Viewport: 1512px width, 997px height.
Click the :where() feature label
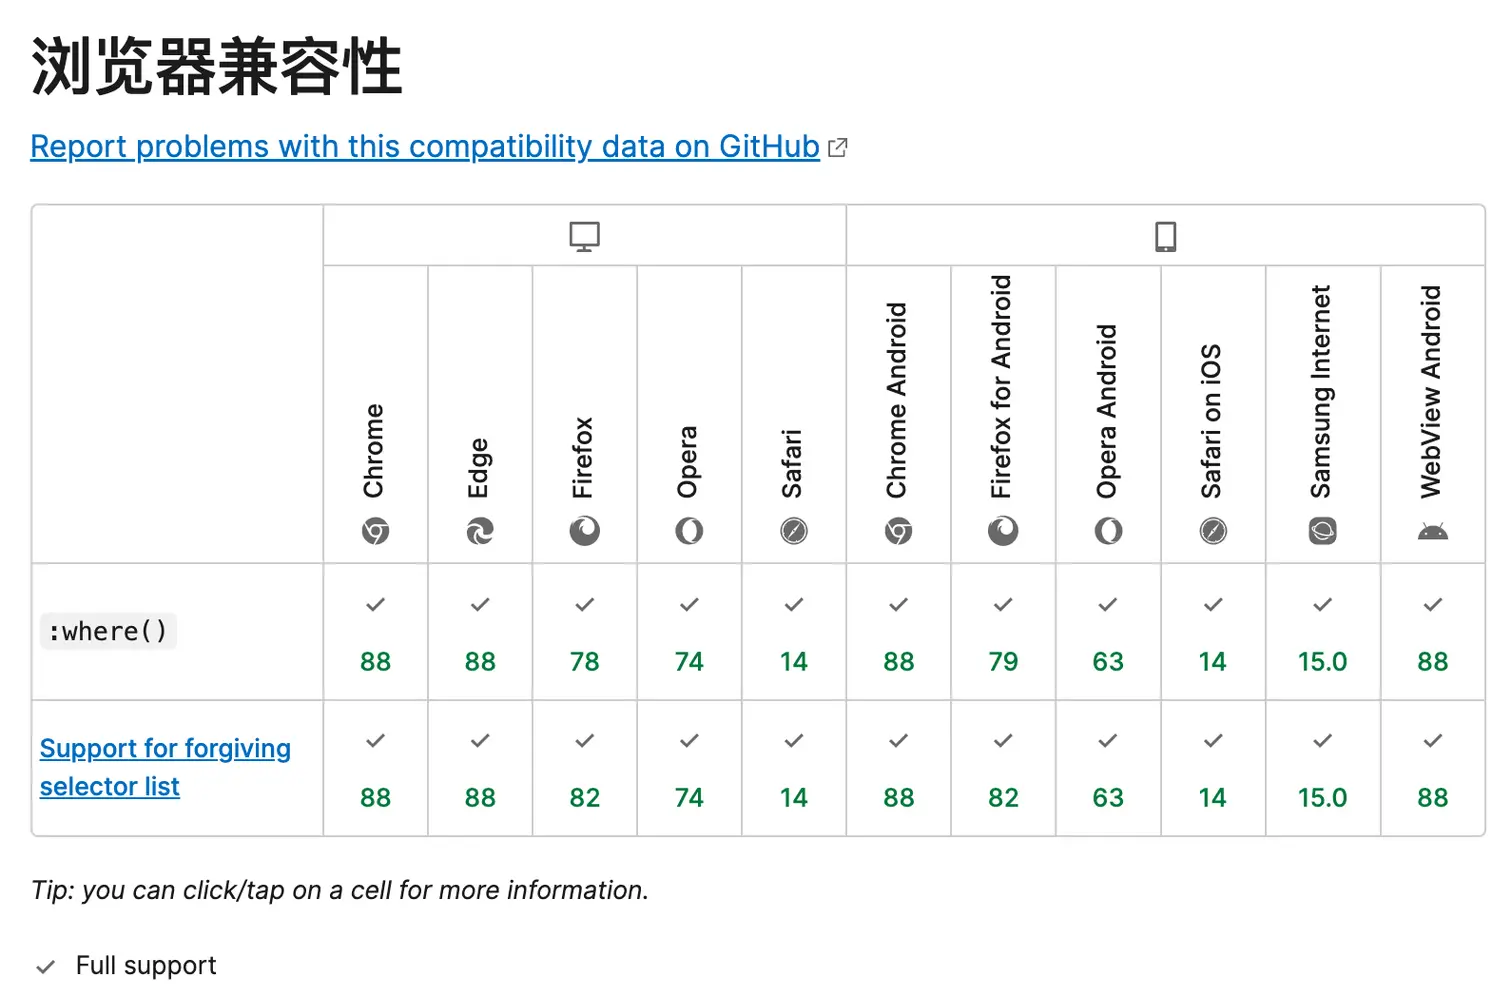coord(108,632)
